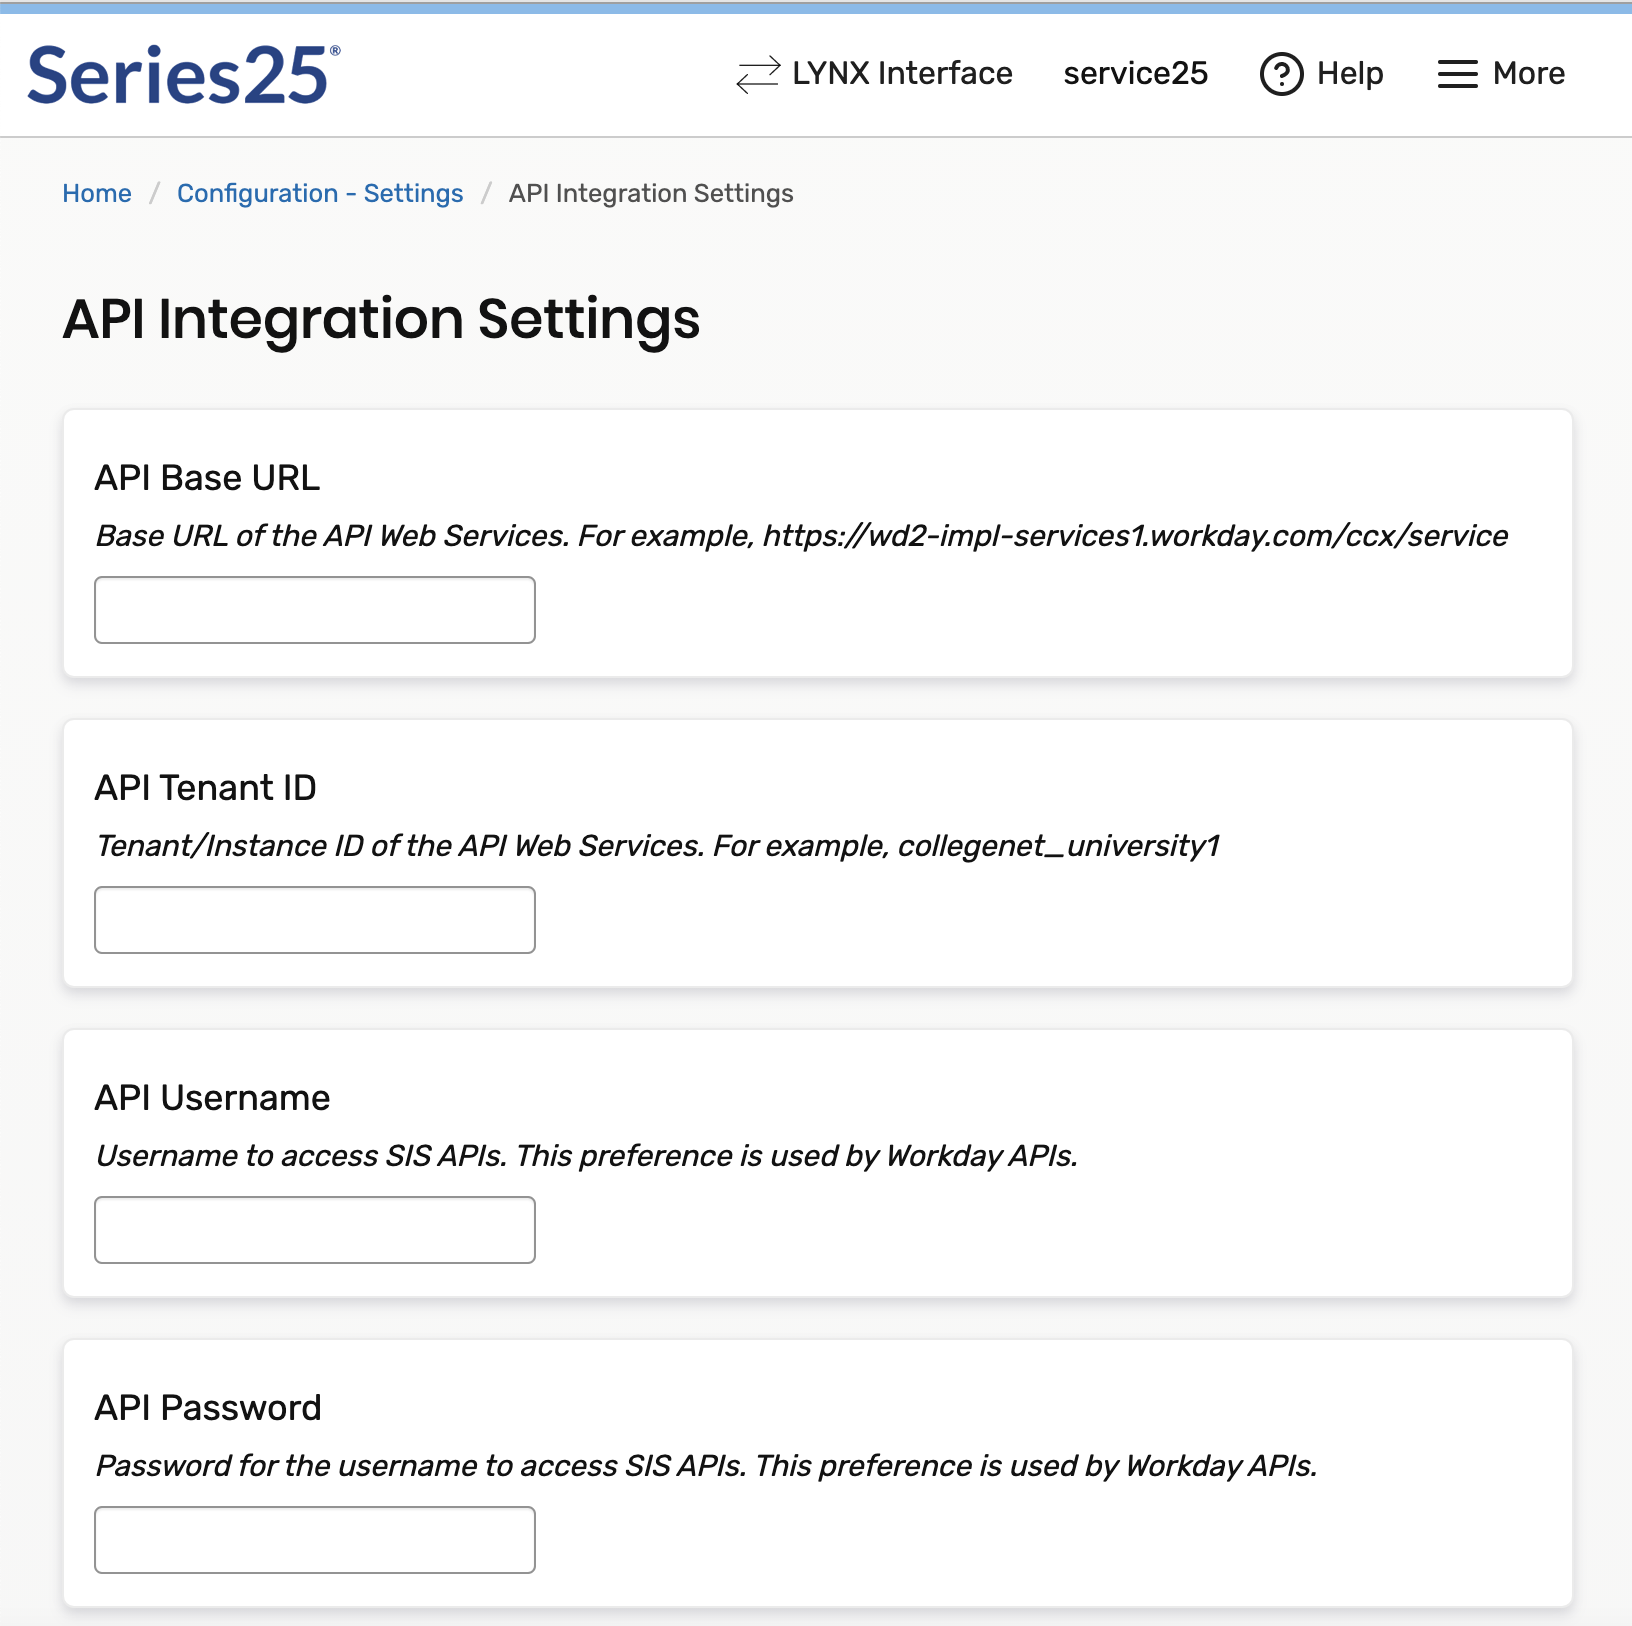Click into the API Tenant ID field

(315, 920)
